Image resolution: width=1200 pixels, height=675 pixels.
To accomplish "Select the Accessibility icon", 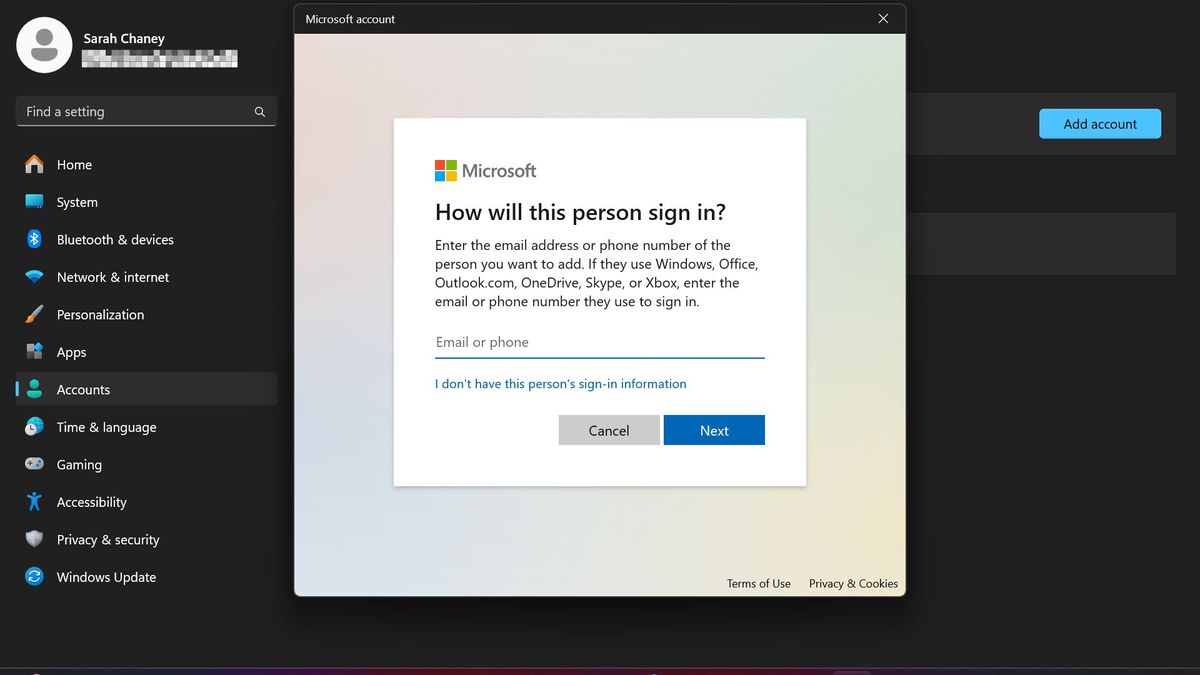I will [34, 502].
